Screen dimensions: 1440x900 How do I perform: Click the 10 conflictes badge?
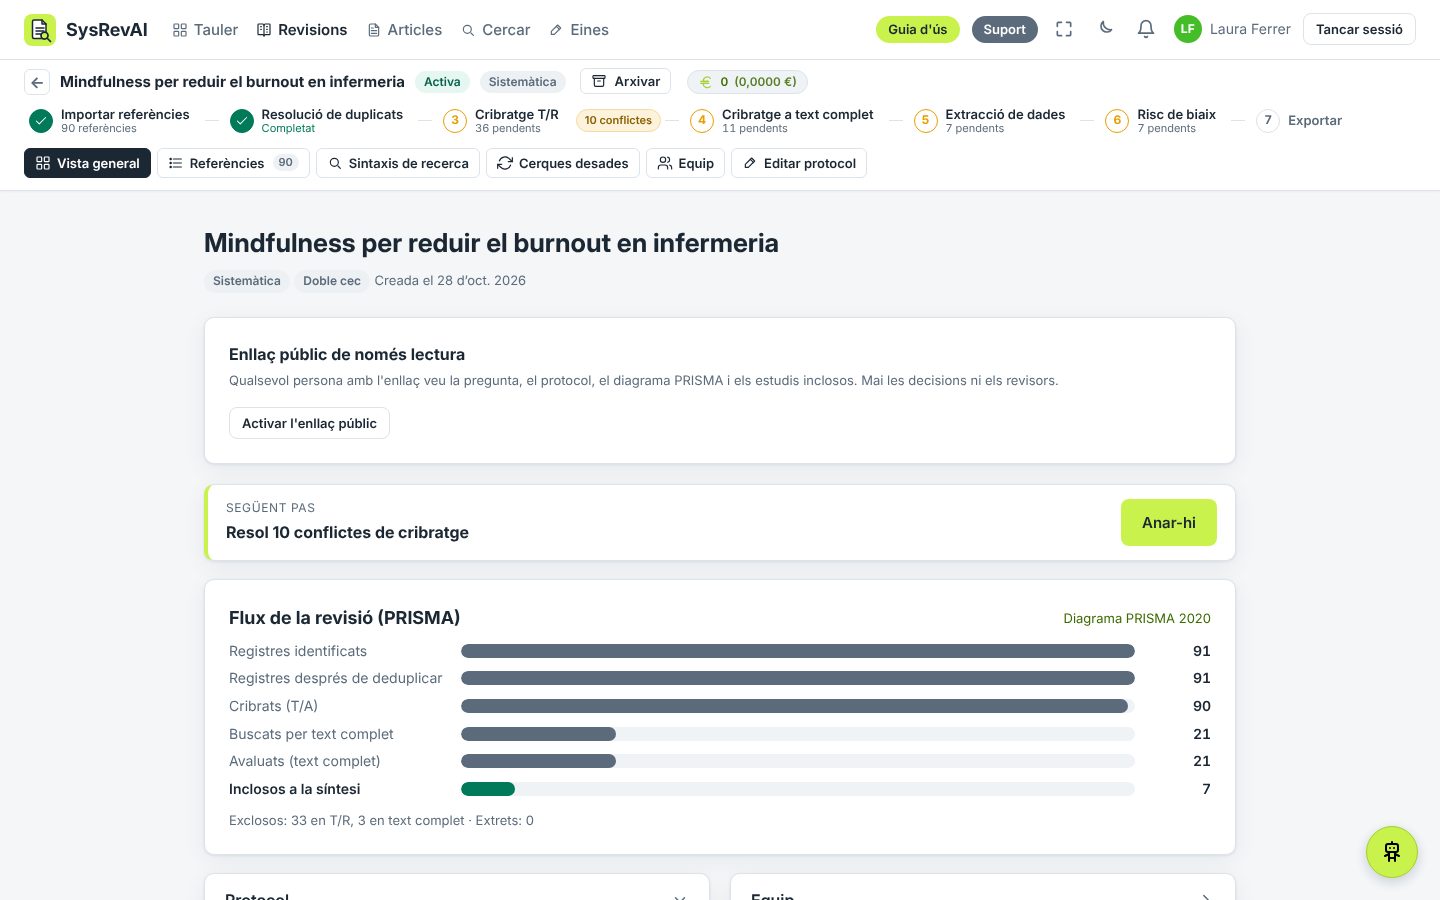[x=618, y=121]
